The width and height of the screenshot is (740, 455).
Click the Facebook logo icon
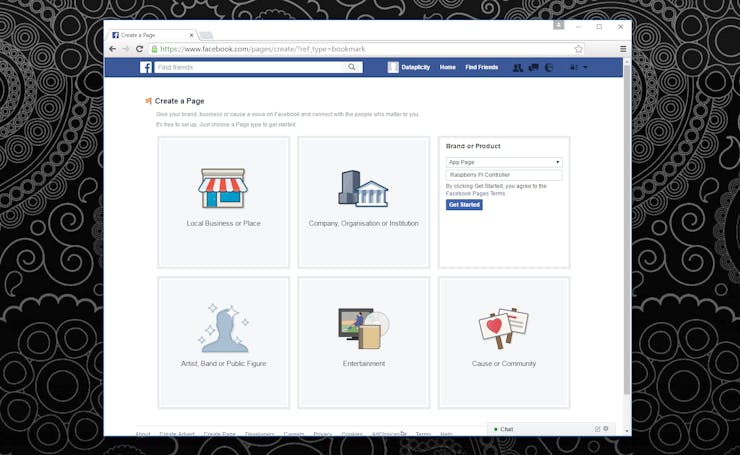coord(146,67)
